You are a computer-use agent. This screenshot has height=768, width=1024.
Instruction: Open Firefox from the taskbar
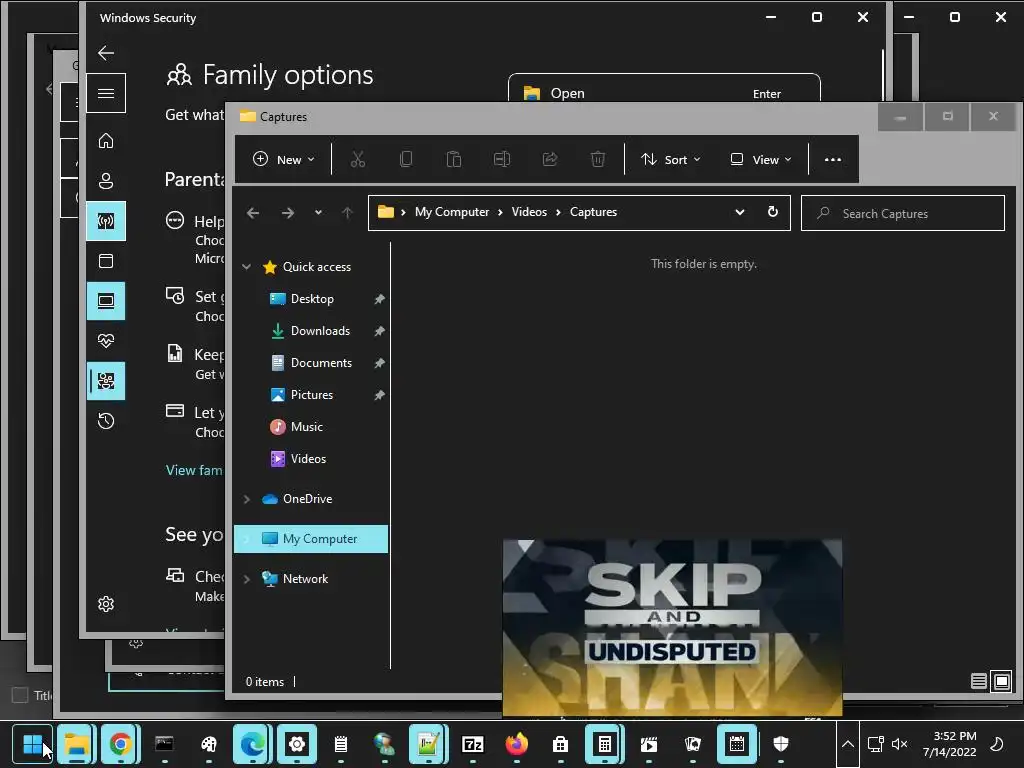pos(517,744)
